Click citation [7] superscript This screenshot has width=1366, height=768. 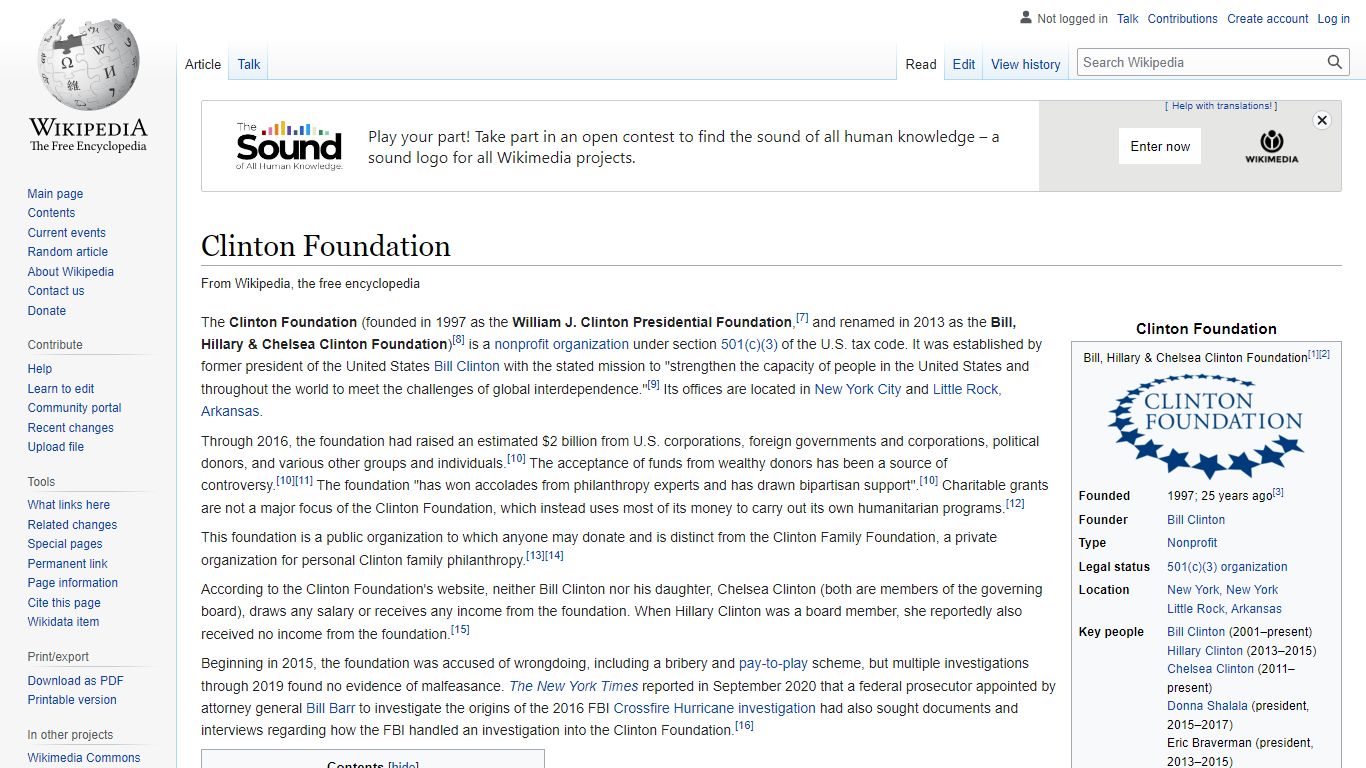click(x=802, y=318)
